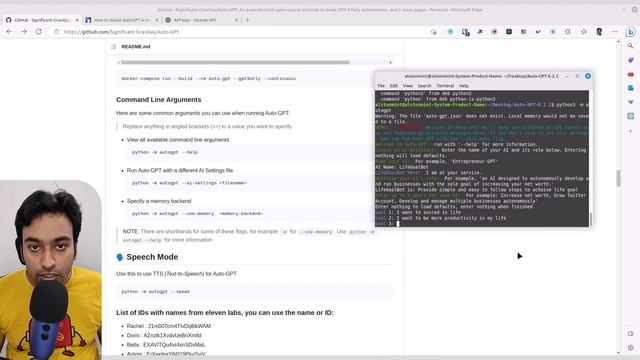Click 'python -m autogpt --speak' code
Screen dimensions: 640x360
coord(156,291)
